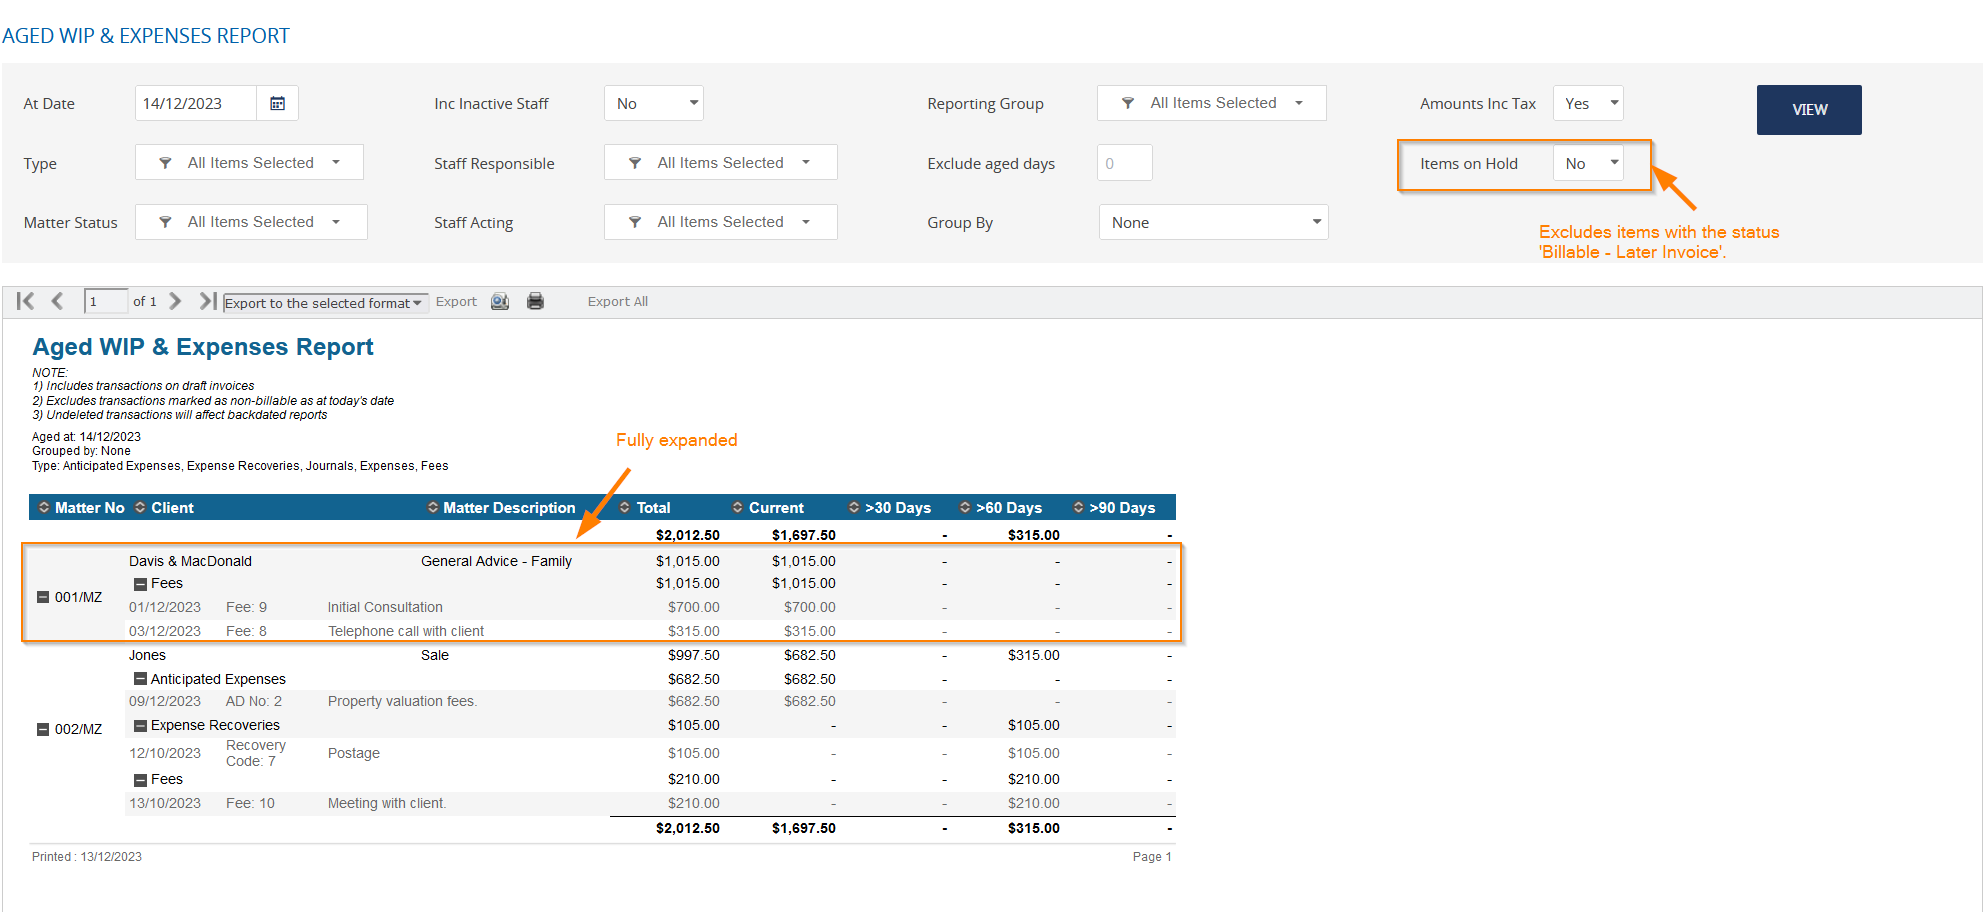Jump to the last page of the report
The width and height of the screenshot is (1984, 912).
coord(207,301)
